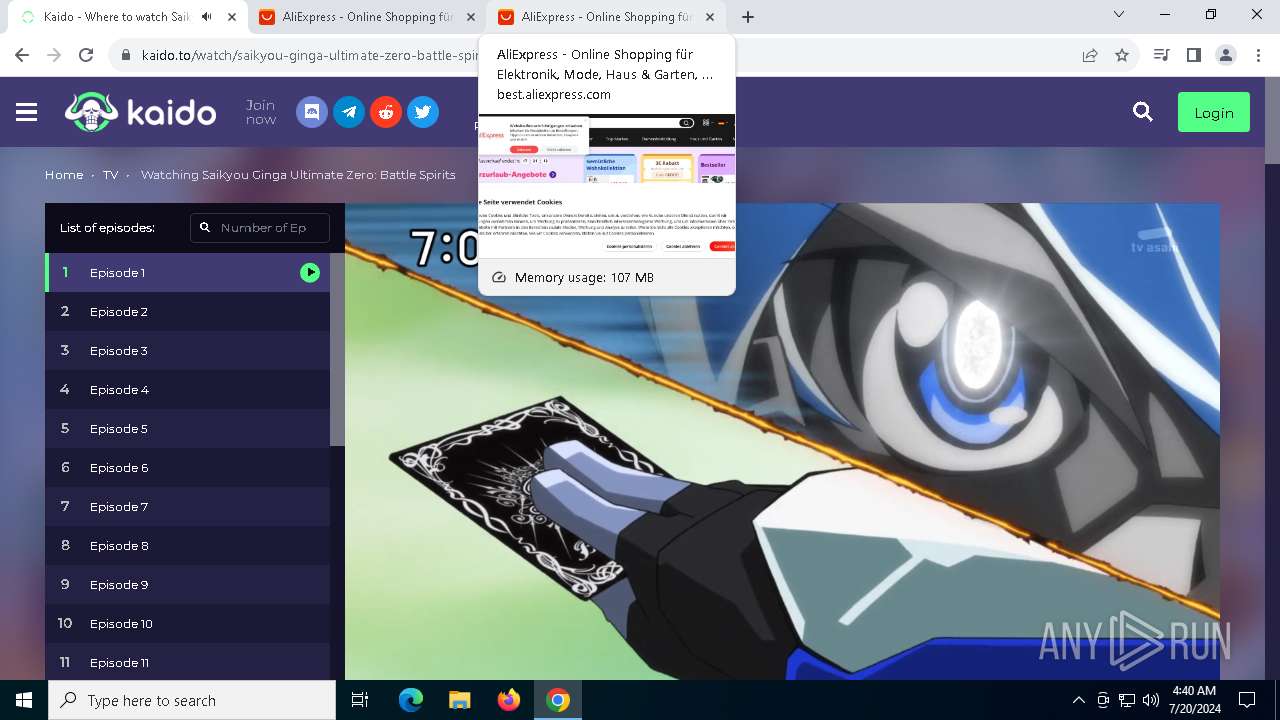Open the Windows notification center
Image resolution: width=1280 pixels, height=720 pixels.
(1247, 700)
